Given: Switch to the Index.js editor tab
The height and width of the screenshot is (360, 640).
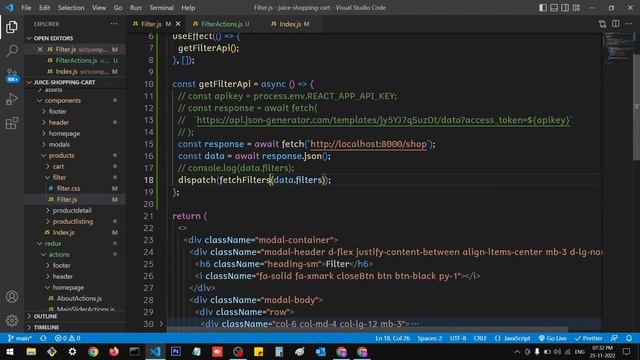Looking at the screenshot, I should (x=291, y=24).
